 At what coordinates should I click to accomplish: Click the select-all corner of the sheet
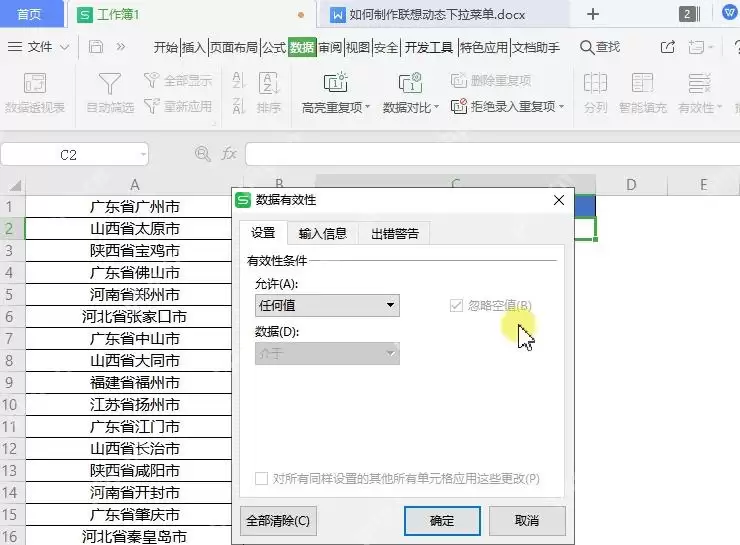click(x=13, y=185)
